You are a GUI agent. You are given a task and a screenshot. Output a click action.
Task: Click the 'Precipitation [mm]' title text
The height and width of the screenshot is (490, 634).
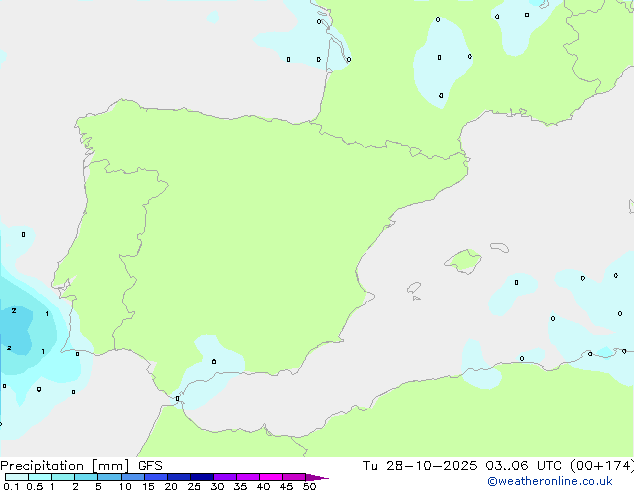(x=65, y=466)
